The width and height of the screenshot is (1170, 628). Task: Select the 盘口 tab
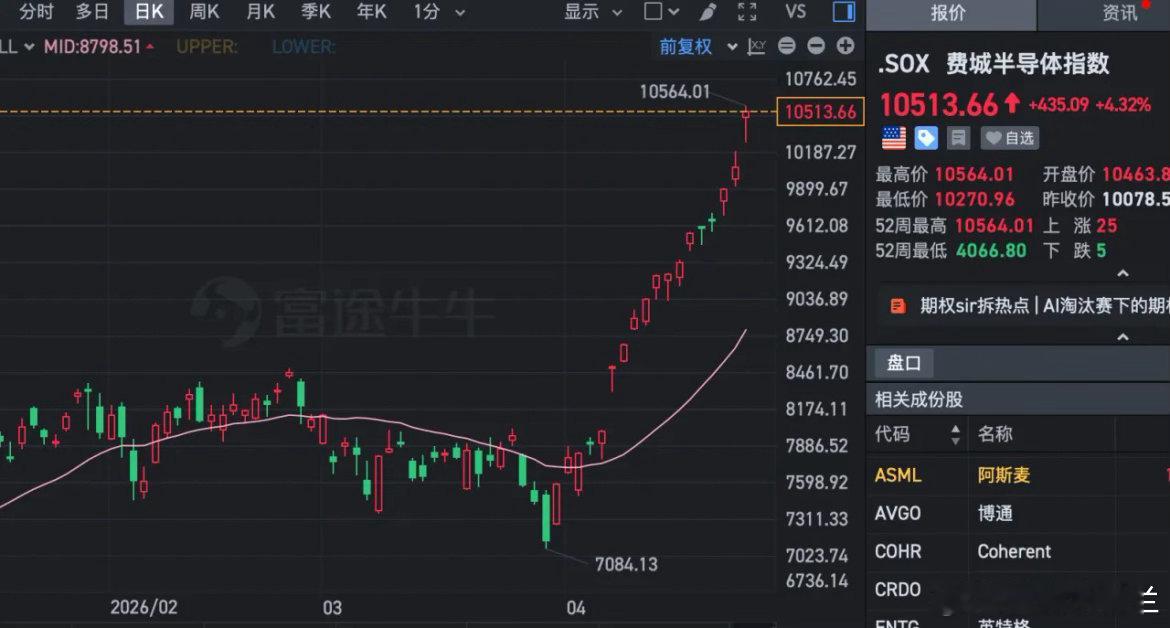tap(904, 363)
